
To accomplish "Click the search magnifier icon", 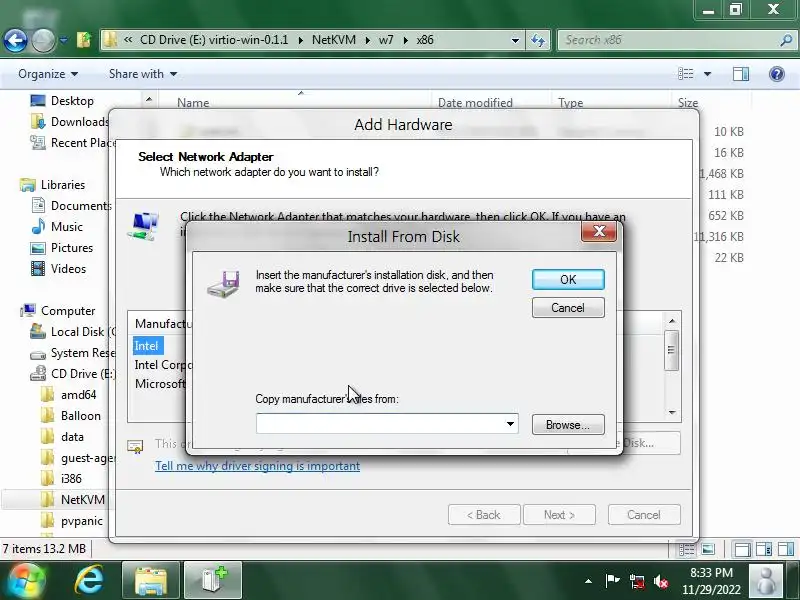I will pyautogui.click(x=786, y=40).
